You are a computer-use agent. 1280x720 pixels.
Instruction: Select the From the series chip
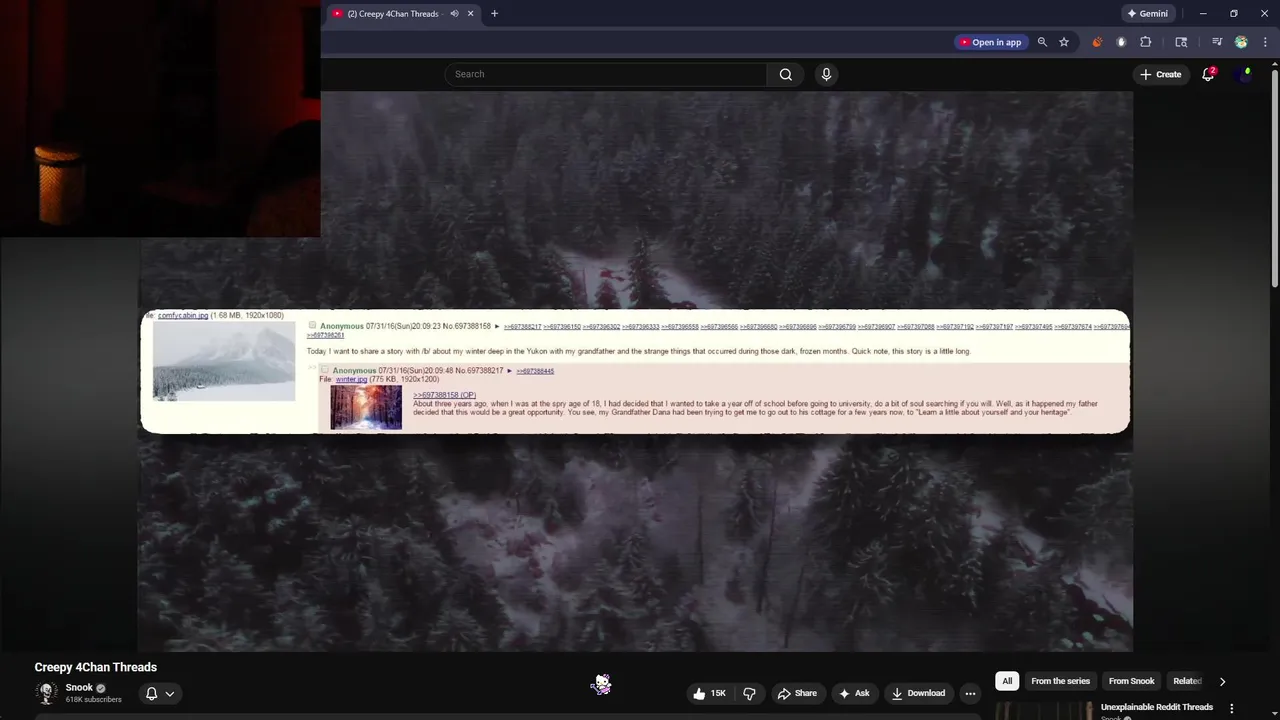click(1060, 681)
